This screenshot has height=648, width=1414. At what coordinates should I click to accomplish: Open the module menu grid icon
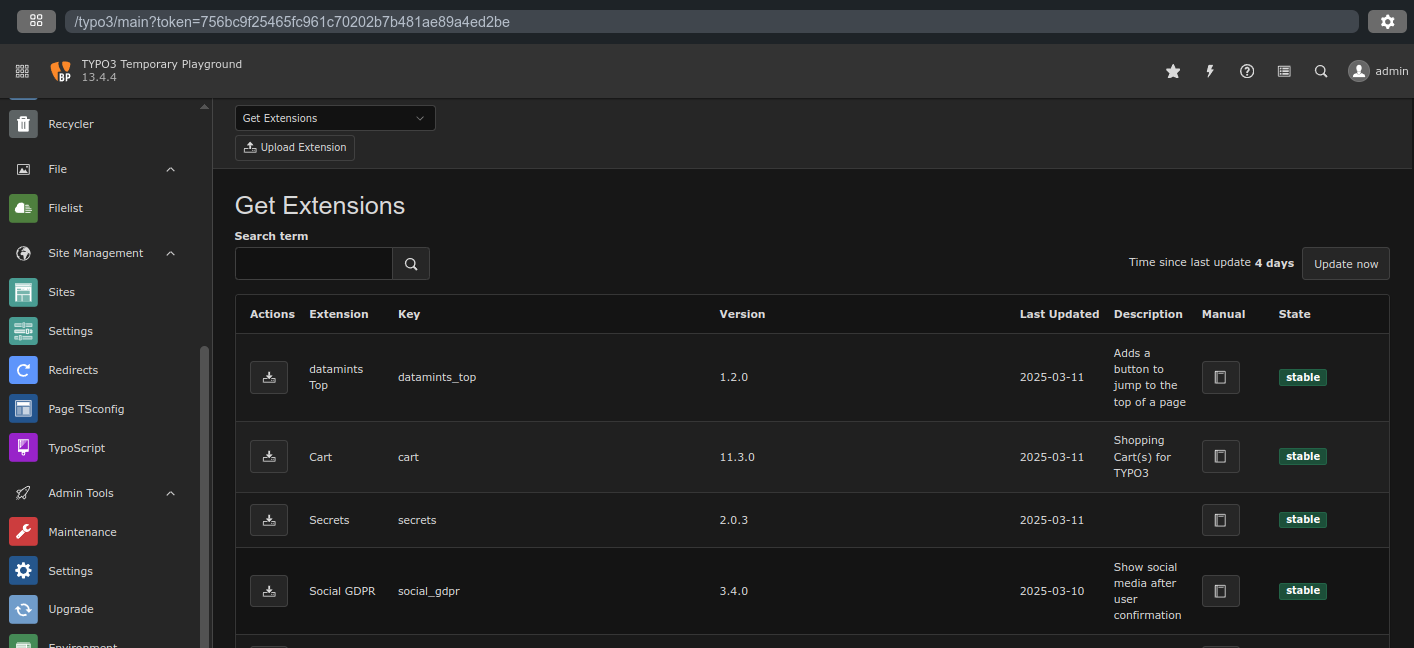22,71
